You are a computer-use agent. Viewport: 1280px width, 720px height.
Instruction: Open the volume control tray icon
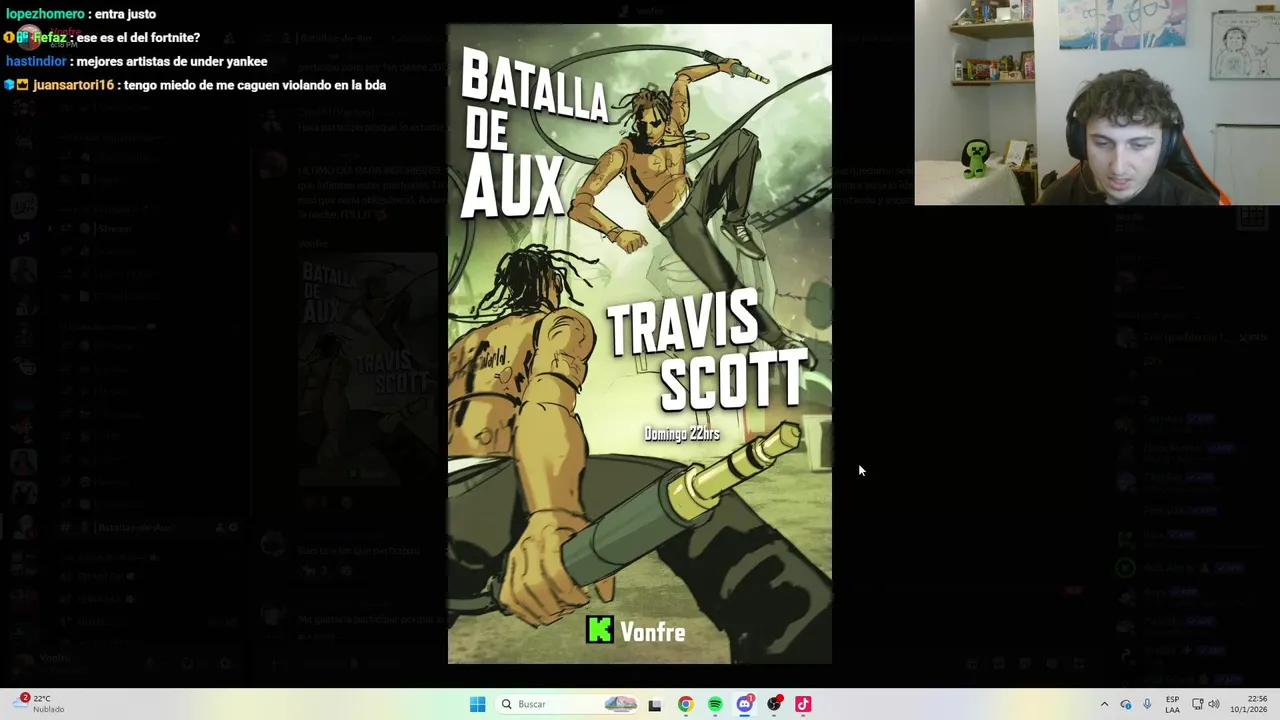pyautogui.click(x=1214, y=704)
